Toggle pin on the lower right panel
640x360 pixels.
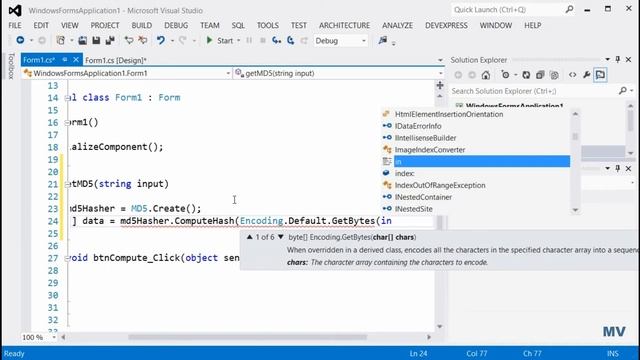(618, 168)
